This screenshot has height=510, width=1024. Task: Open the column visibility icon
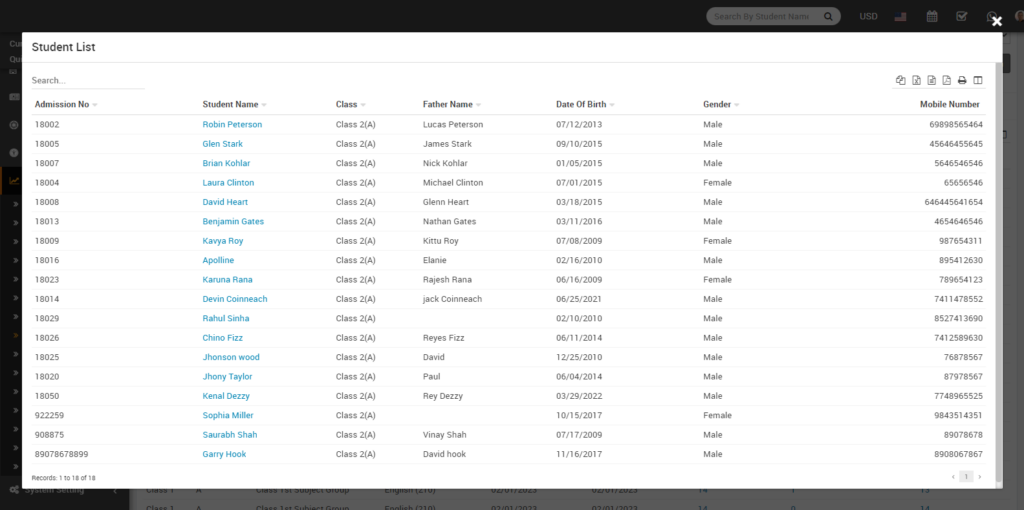pos(978,80)
